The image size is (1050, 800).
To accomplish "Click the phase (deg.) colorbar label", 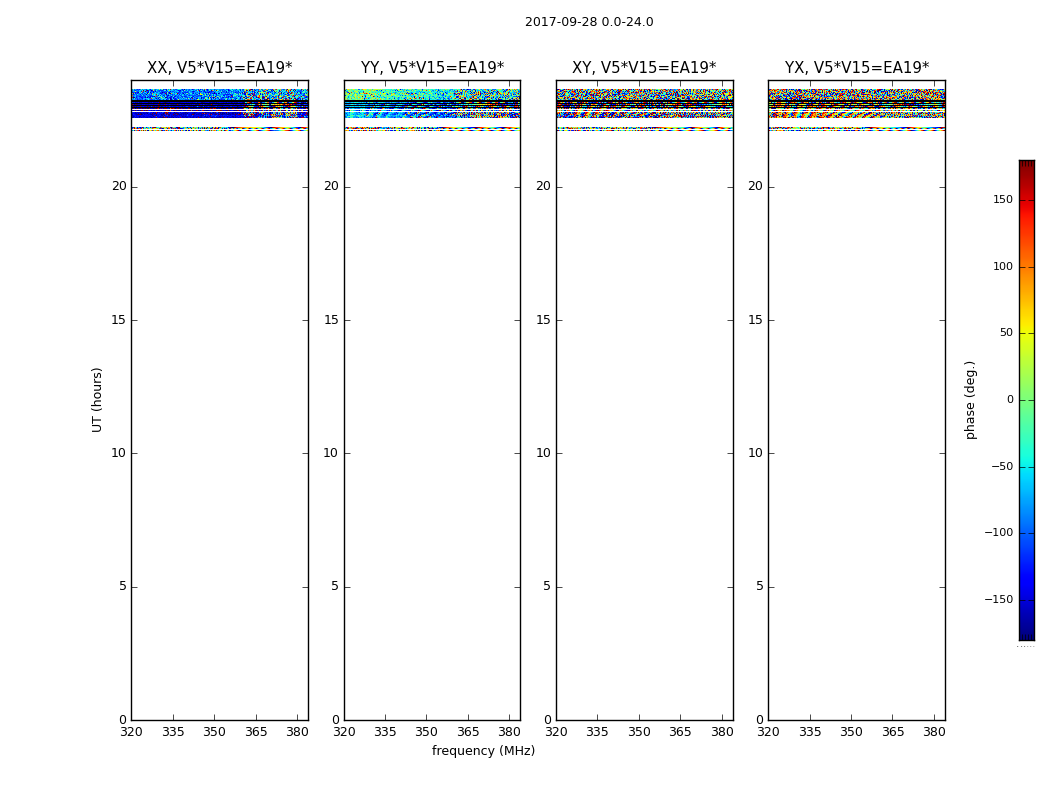I will pyautogui.click(x=970, y=400).
